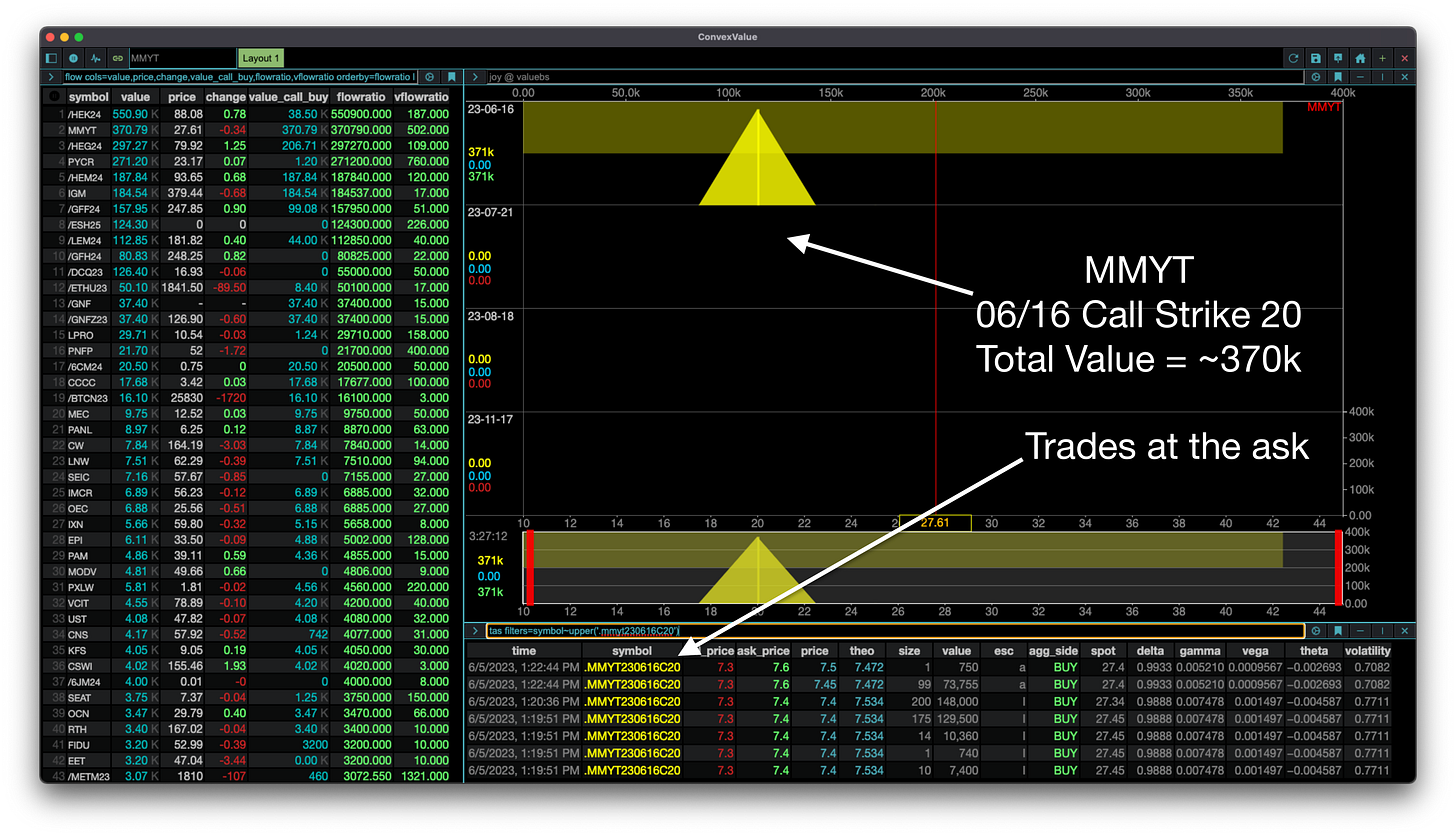The width and height of the screenshot is (1456, 836).
Task: Click the 27.61 spot price marker
Action: click(935, 523)
